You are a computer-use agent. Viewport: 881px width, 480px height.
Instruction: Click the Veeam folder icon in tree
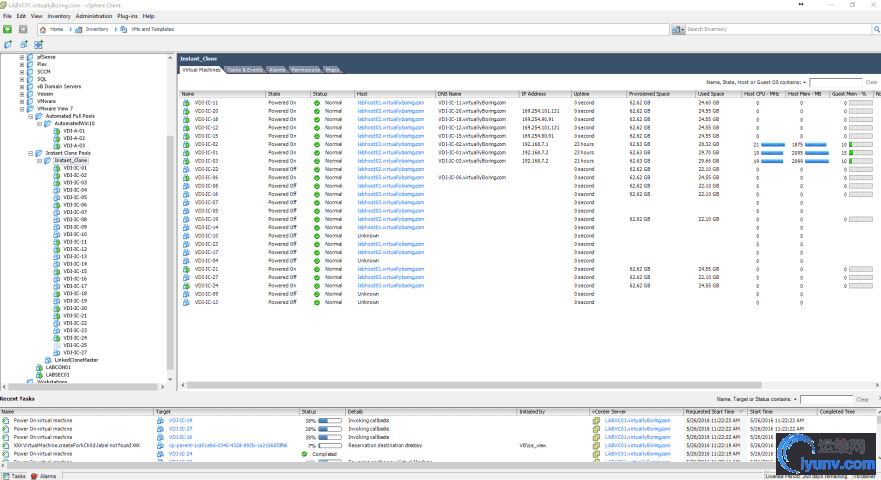pos(30,94)
